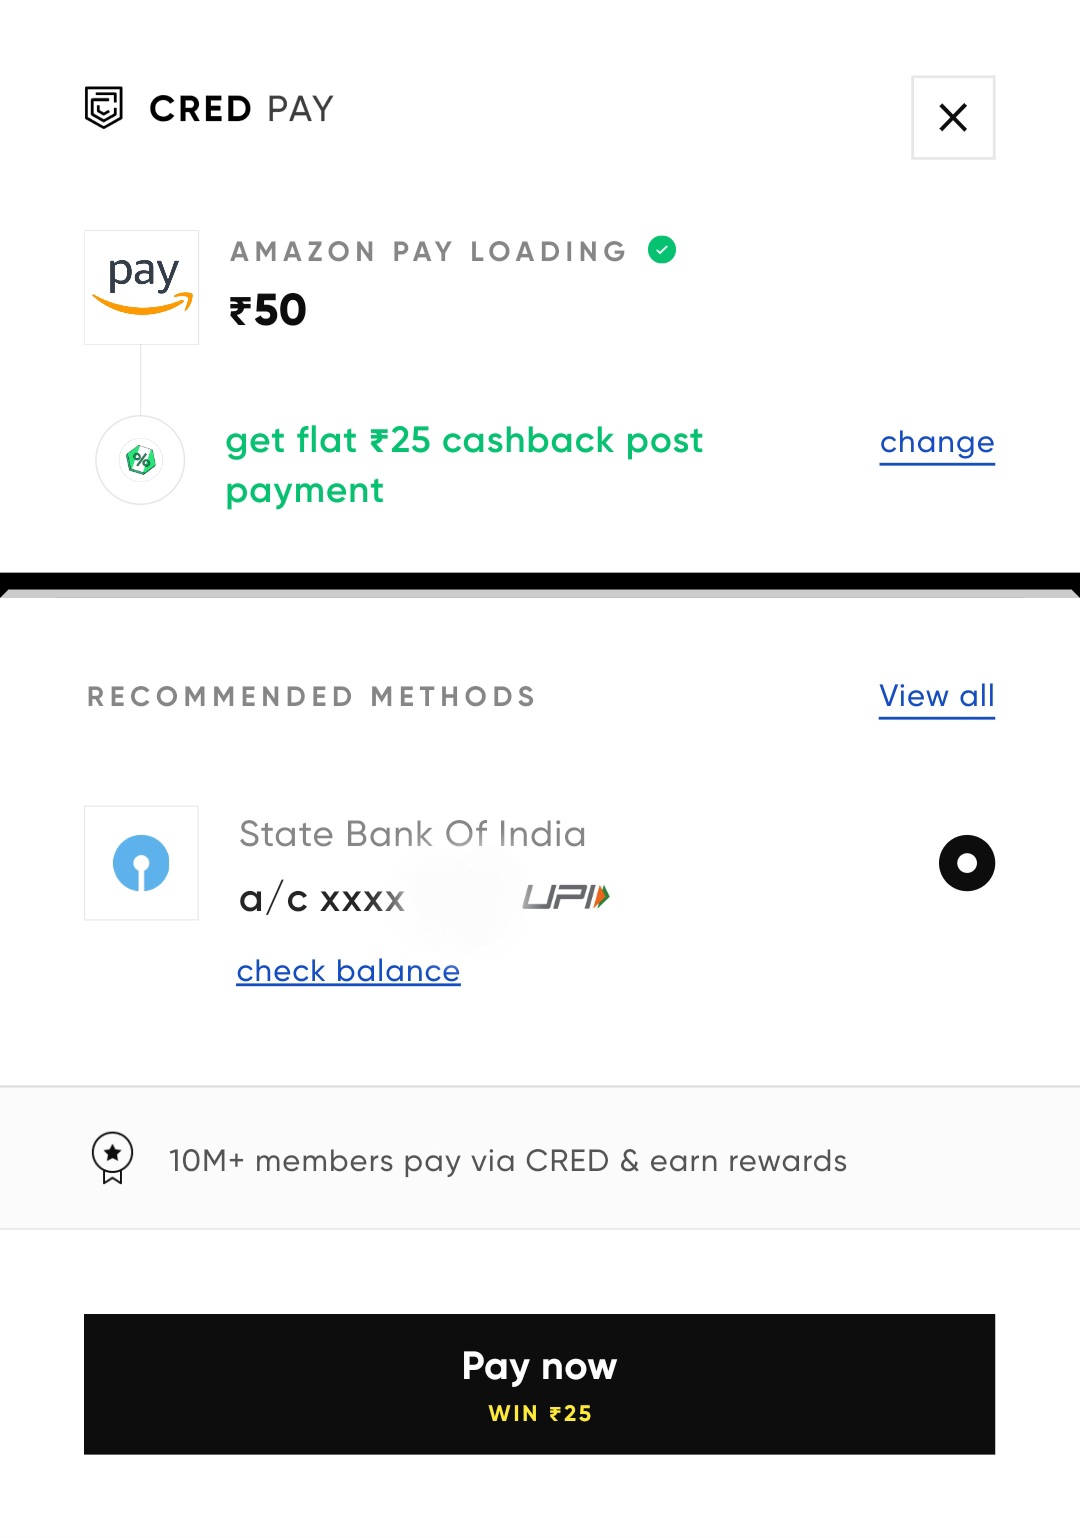Close the CRED Pay sheet
This screenshot has width=1080, height=1538.
(953, 118)
